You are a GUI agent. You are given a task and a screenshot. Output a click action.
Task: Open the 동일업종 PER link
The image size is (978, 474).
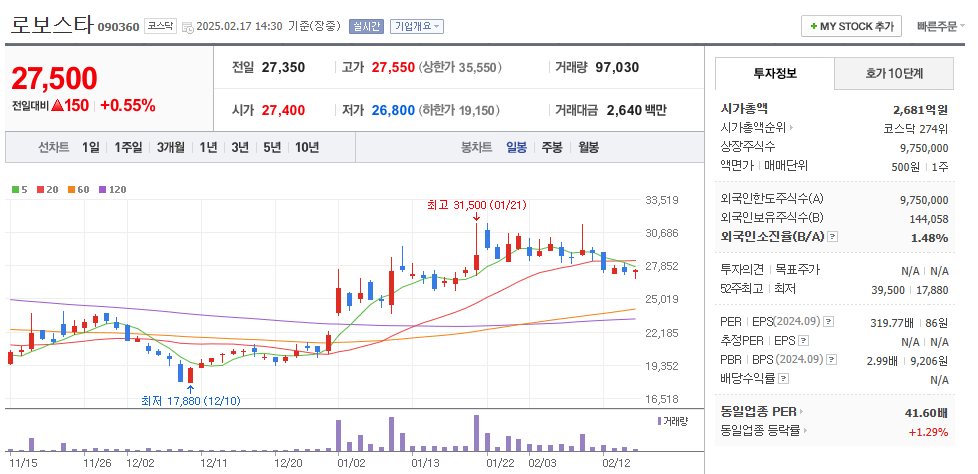(759, 412)
